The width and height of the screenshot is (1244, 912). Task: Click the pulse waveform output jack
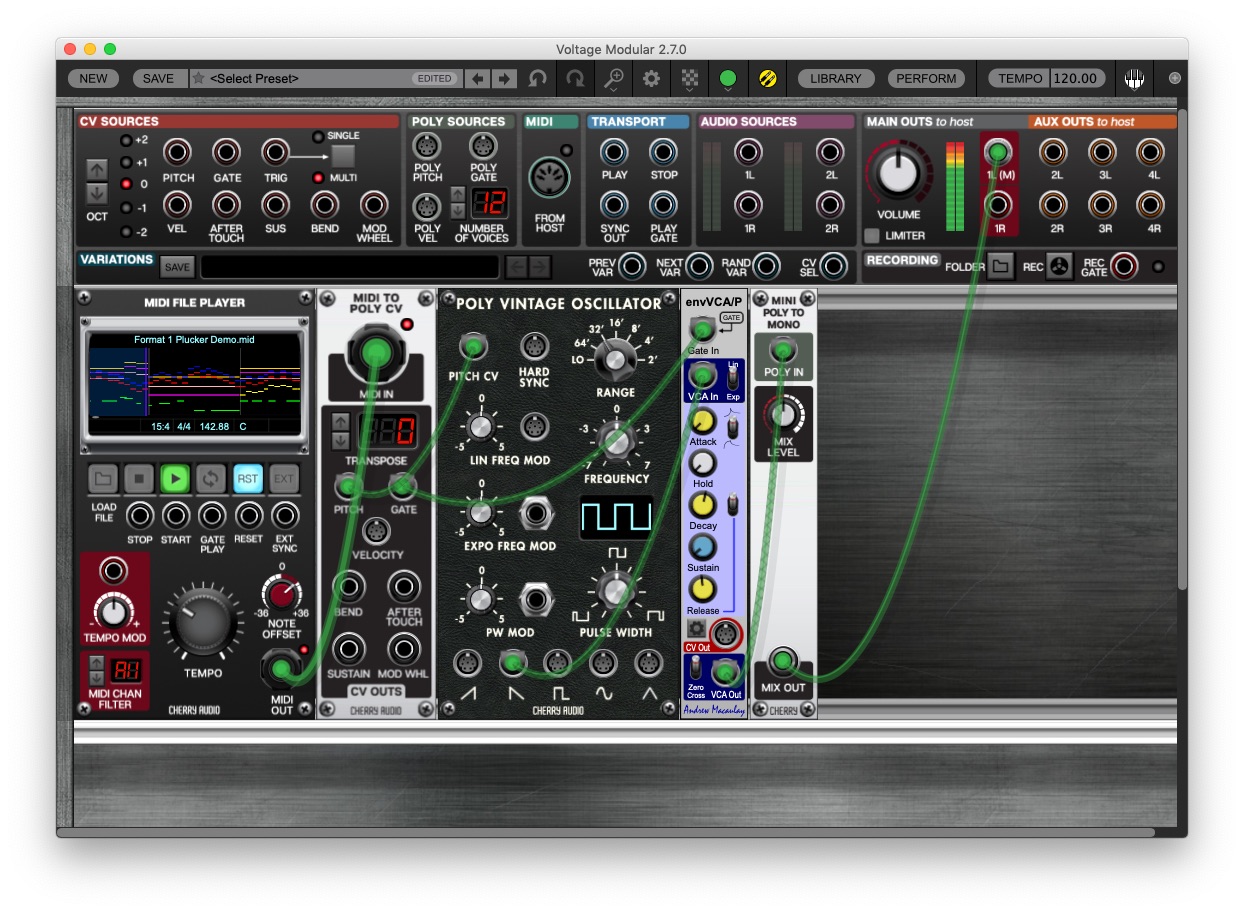coord(557,662)
